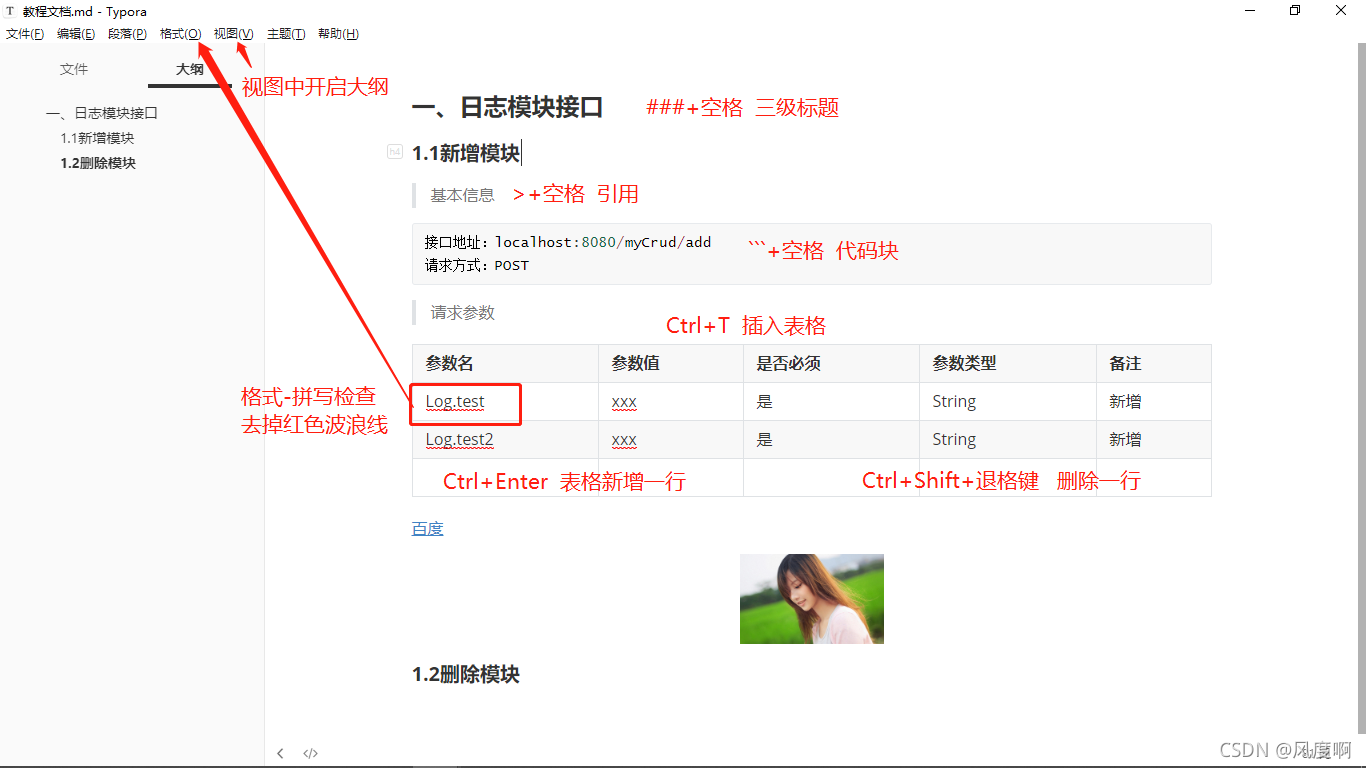Restore down the Typora window
1366x768 pixels.
(1296, 11)
